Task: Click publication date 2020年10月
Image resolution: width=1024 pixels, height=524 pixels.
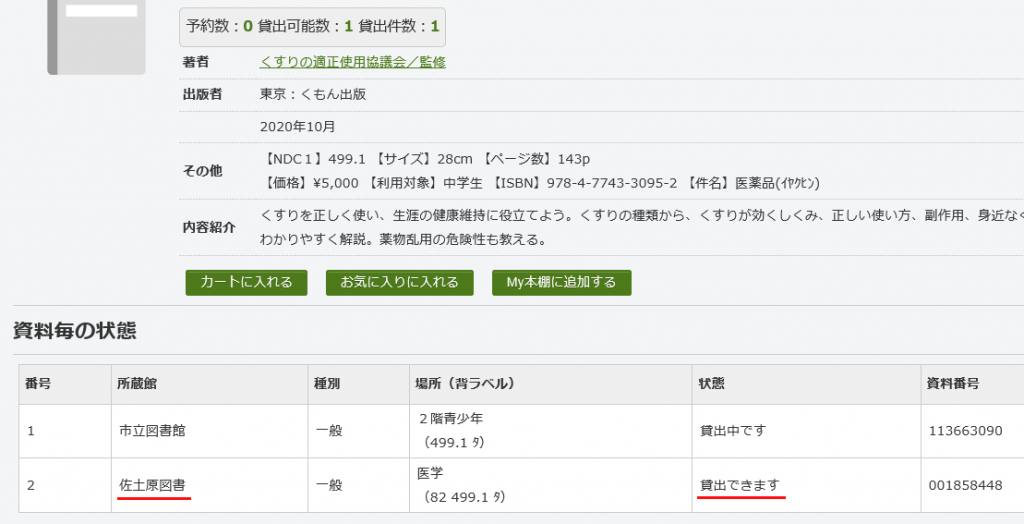Action: (298, 127)
